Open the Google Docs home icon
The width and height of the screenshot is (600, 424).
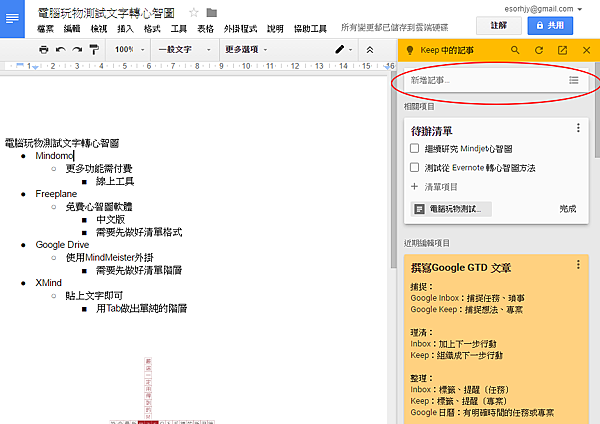point(12,18)
